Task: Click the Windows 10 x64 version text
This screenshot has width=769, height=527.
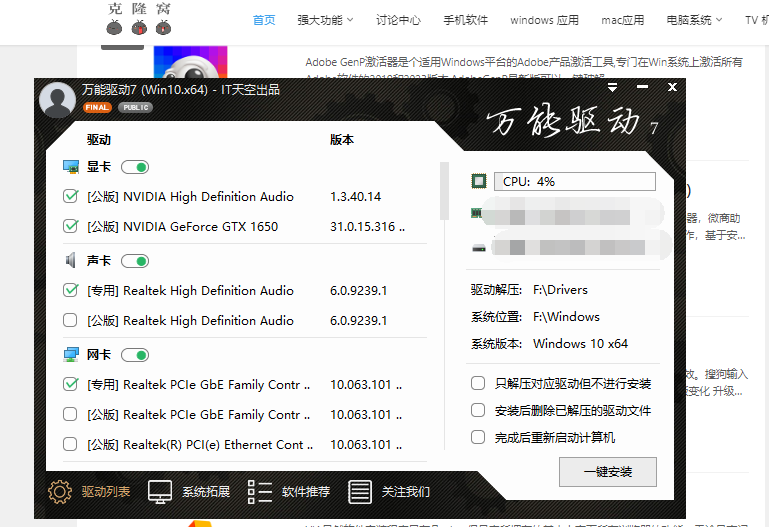Action: [x=580, y=344]
